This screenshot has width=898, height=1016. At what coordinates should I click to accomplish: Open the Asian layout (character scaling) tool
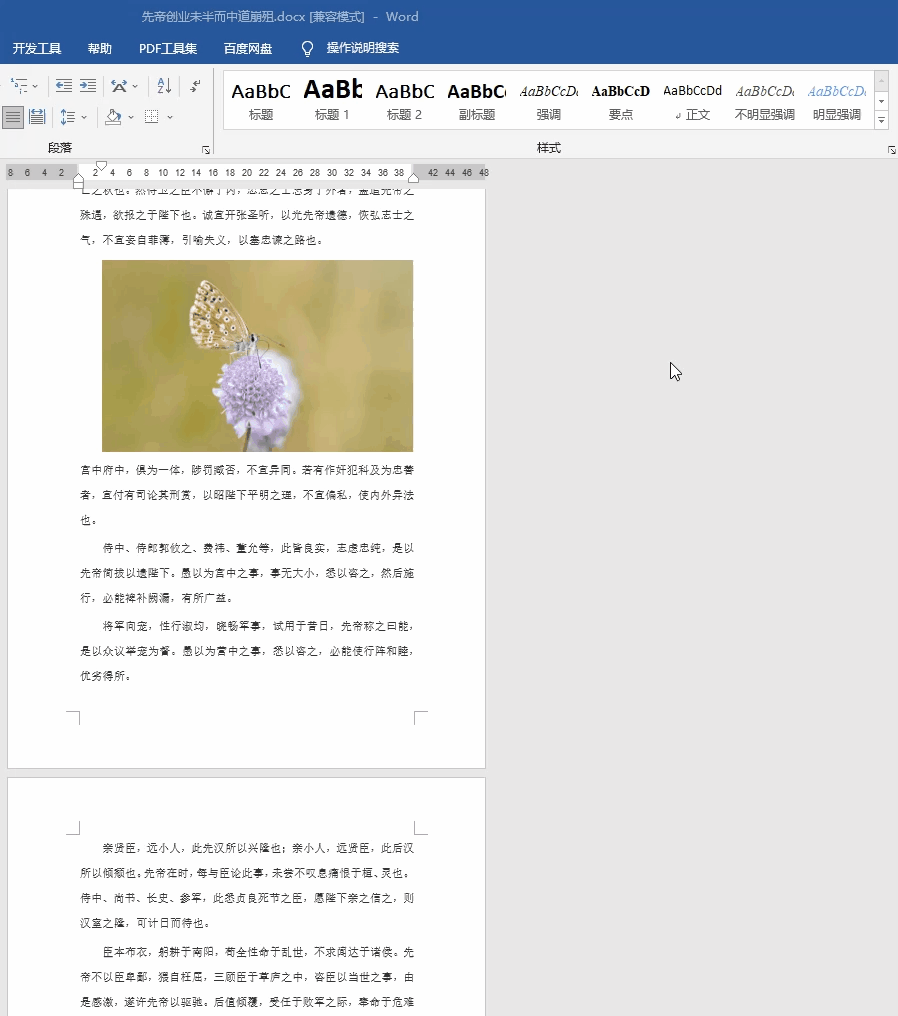pos(119,86)
